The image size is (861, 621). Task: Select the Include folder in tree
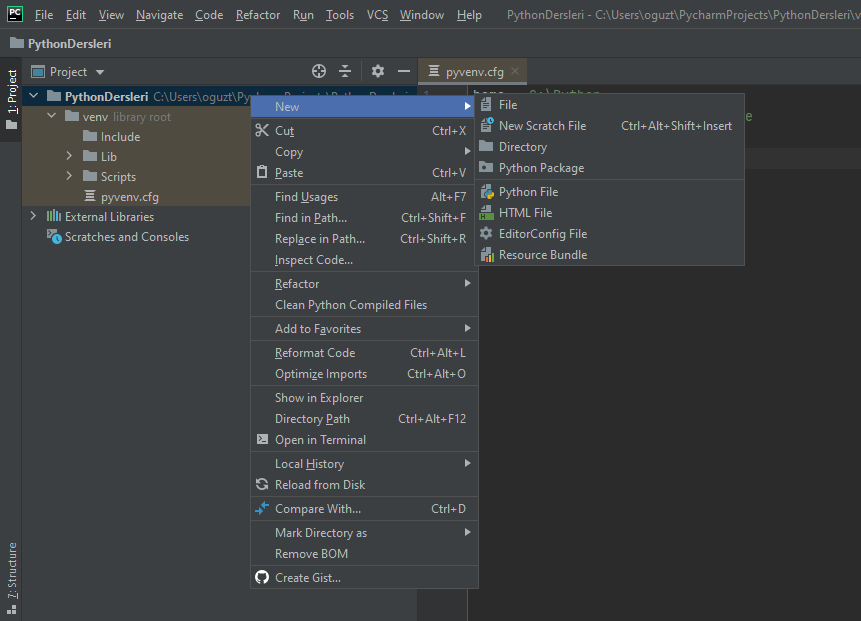click(120, 136)
